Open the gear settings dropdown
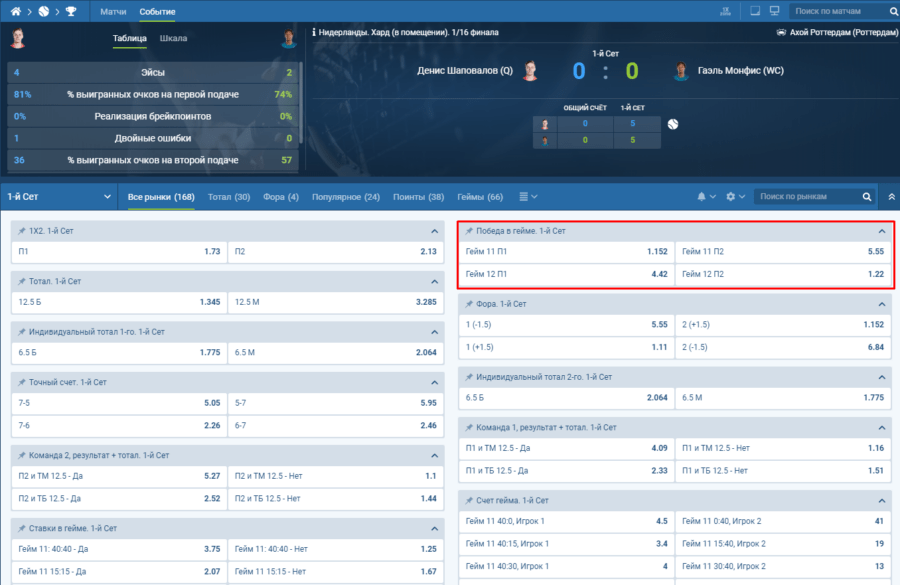Viewport: 900px width, 585px height. point(735,197)
